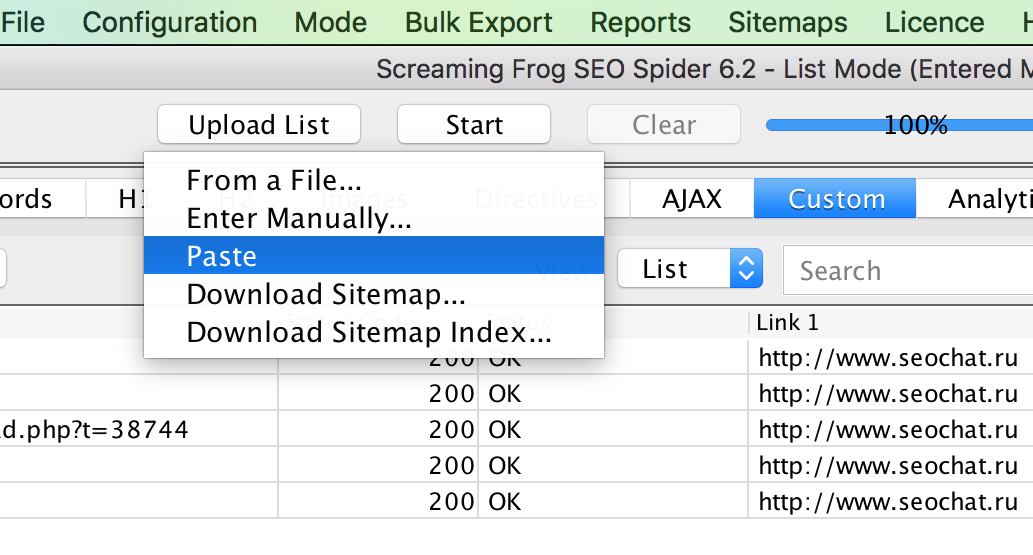Open the Reports menu
Image resolution: width=1033 pixels, height=555 pixels.
coord(640,22)
